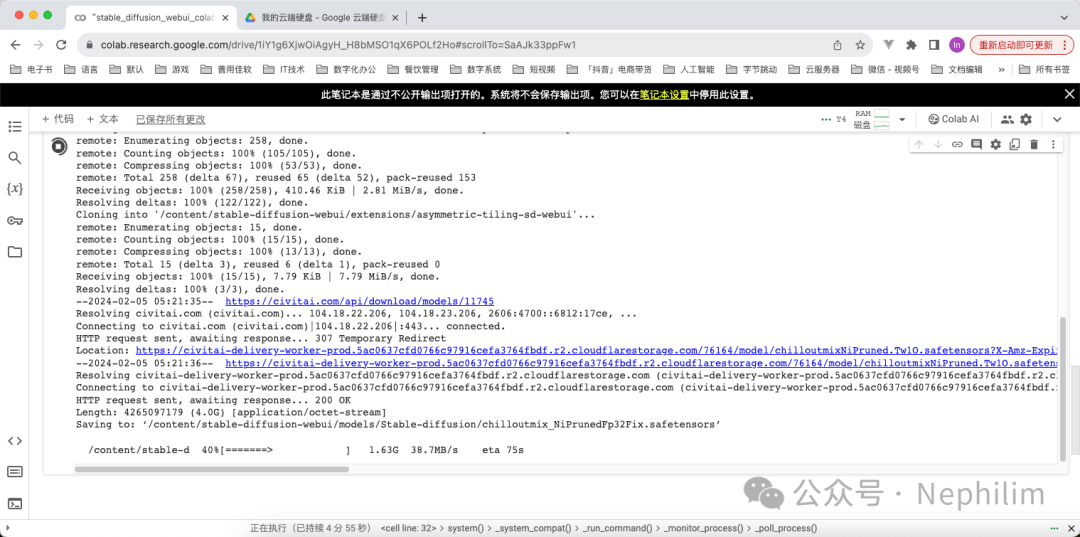Go back to the previous page

tap(15, 45)
